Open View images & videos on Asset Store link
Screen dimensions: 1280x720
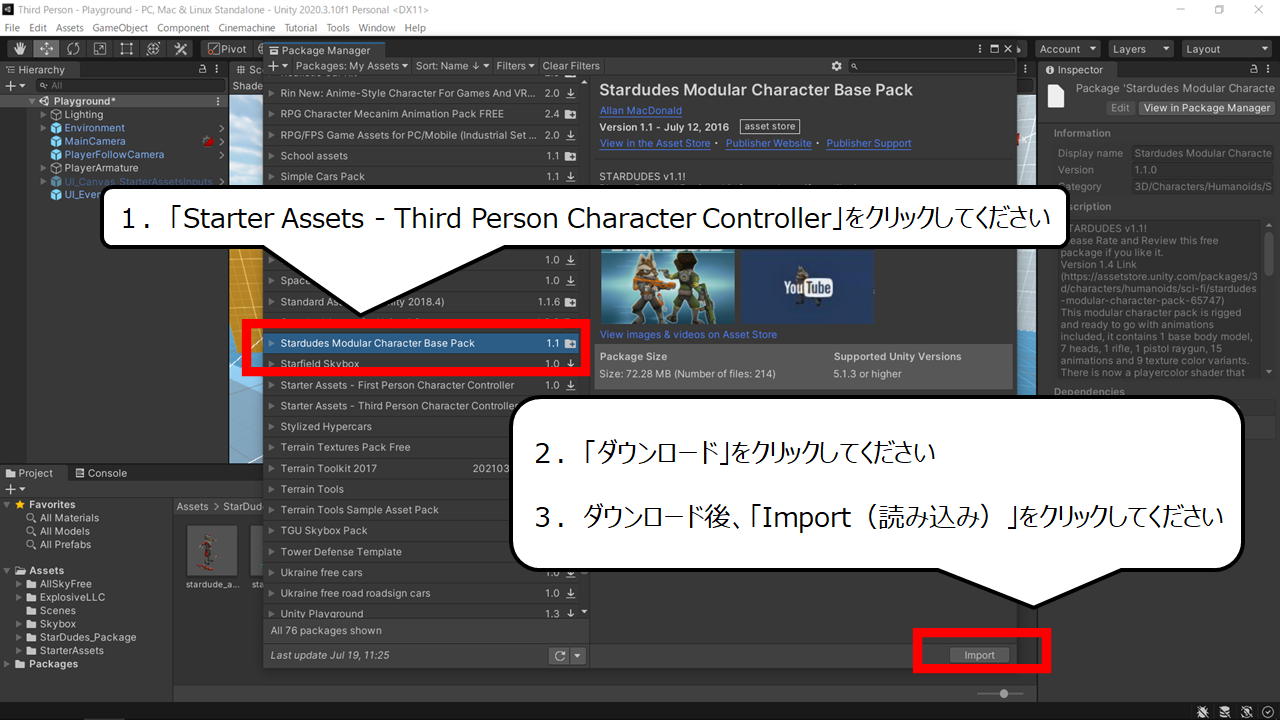tap(688, 334)
